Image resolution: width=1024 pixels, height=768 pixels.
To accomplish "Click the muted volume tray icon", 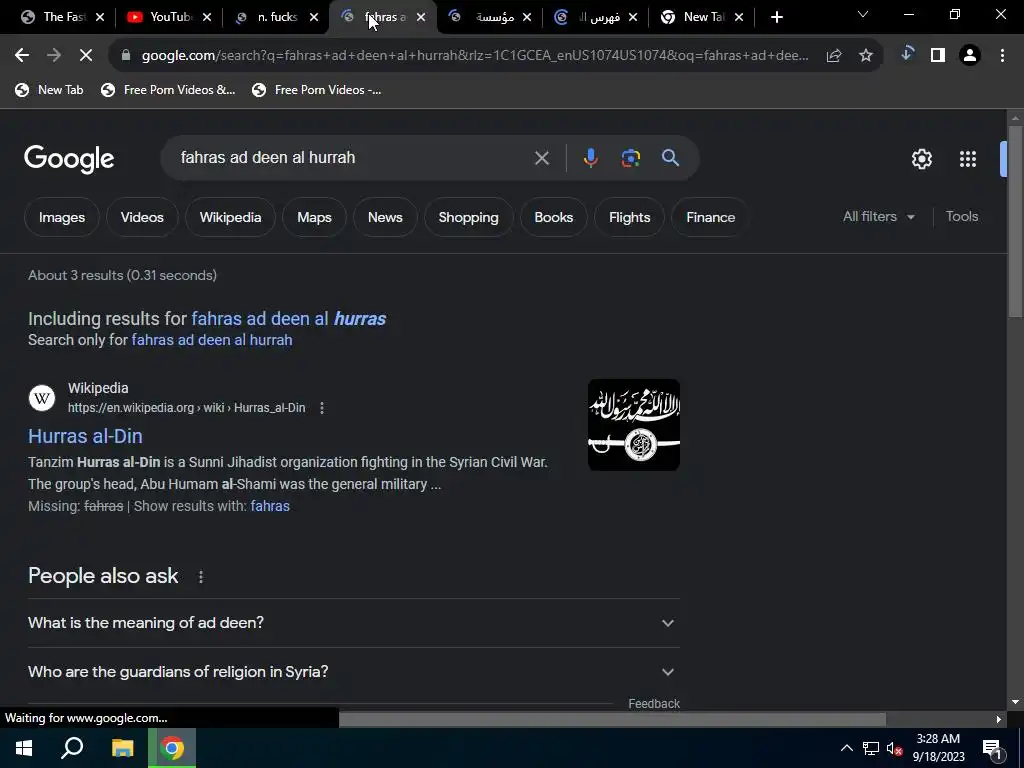I will 895,748.
